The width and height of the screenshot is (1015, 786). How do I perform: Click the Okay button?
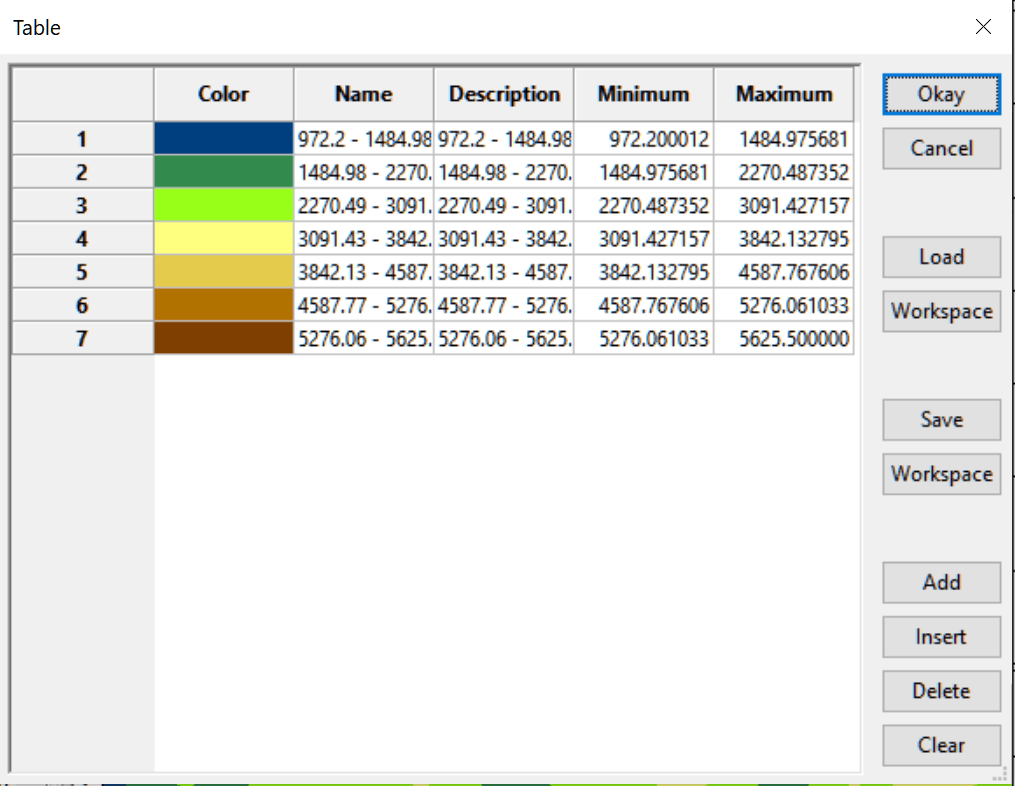tap(940, 94)
